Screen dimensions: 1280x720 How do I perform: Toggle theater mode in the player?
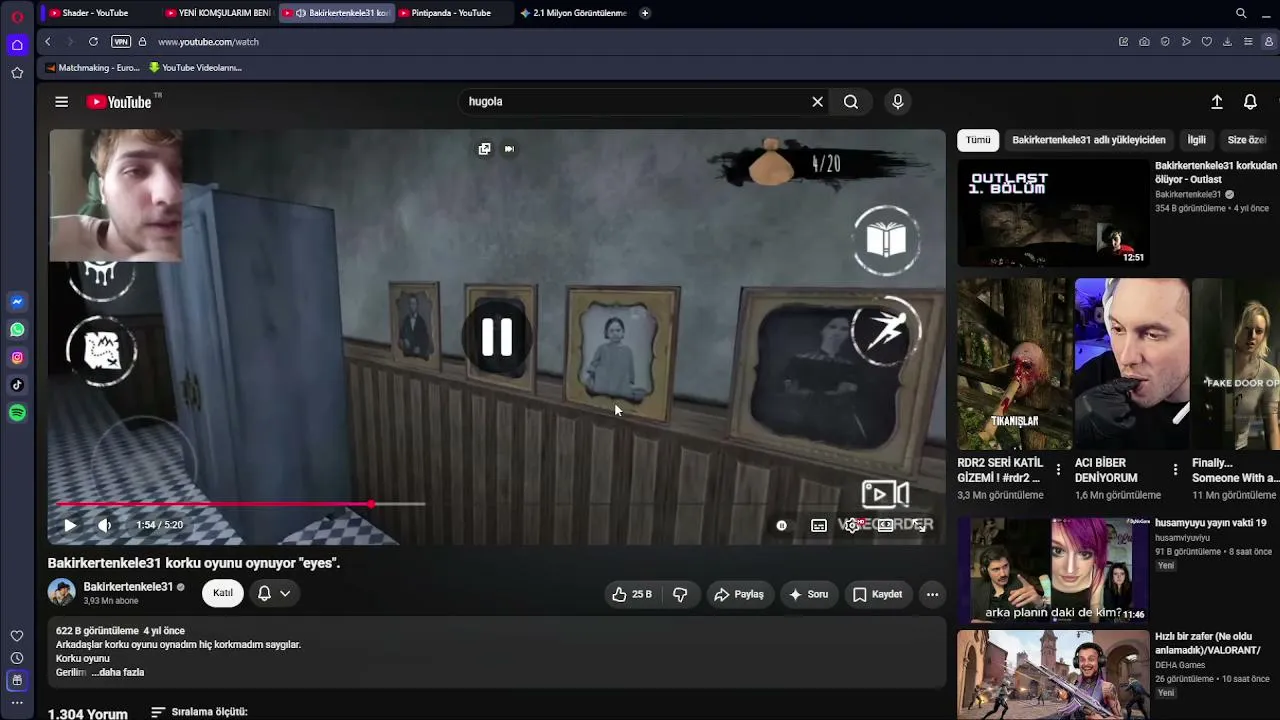(x=886, y=525)
